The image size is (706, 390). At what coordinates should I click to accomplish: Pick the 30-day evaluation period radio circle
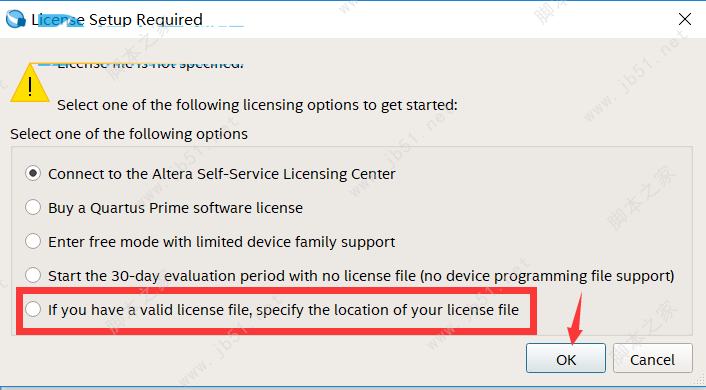[x=33, y=275]
